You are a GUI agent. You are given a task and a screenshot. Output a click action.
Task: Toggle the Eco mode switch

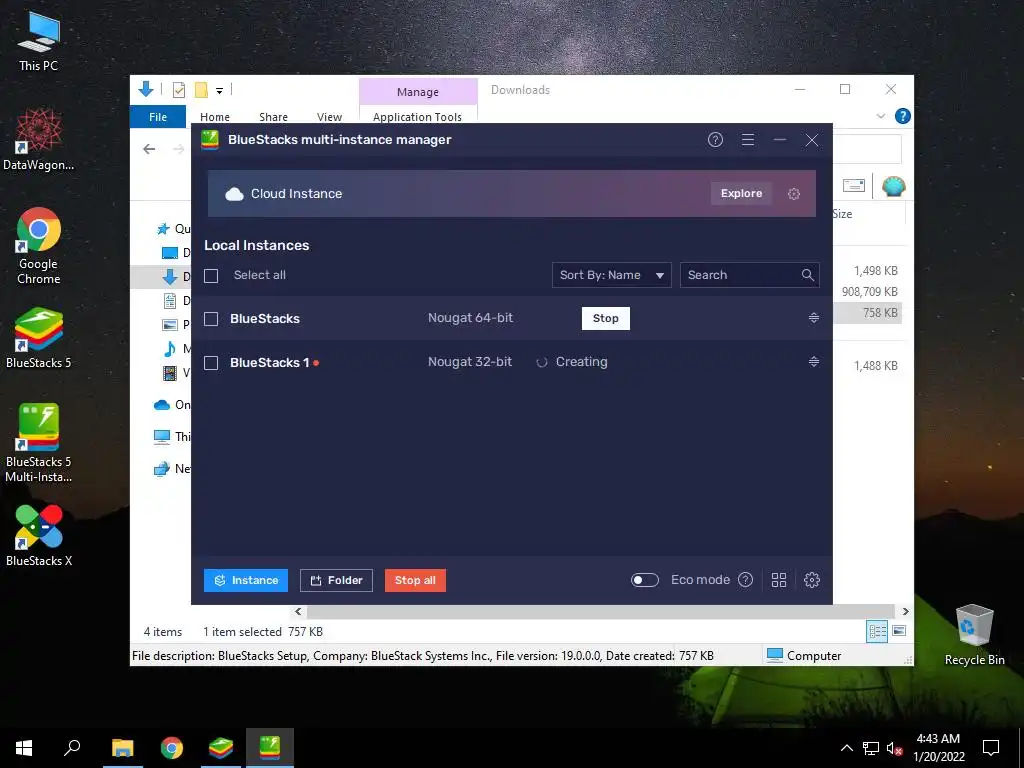point(645,580)
